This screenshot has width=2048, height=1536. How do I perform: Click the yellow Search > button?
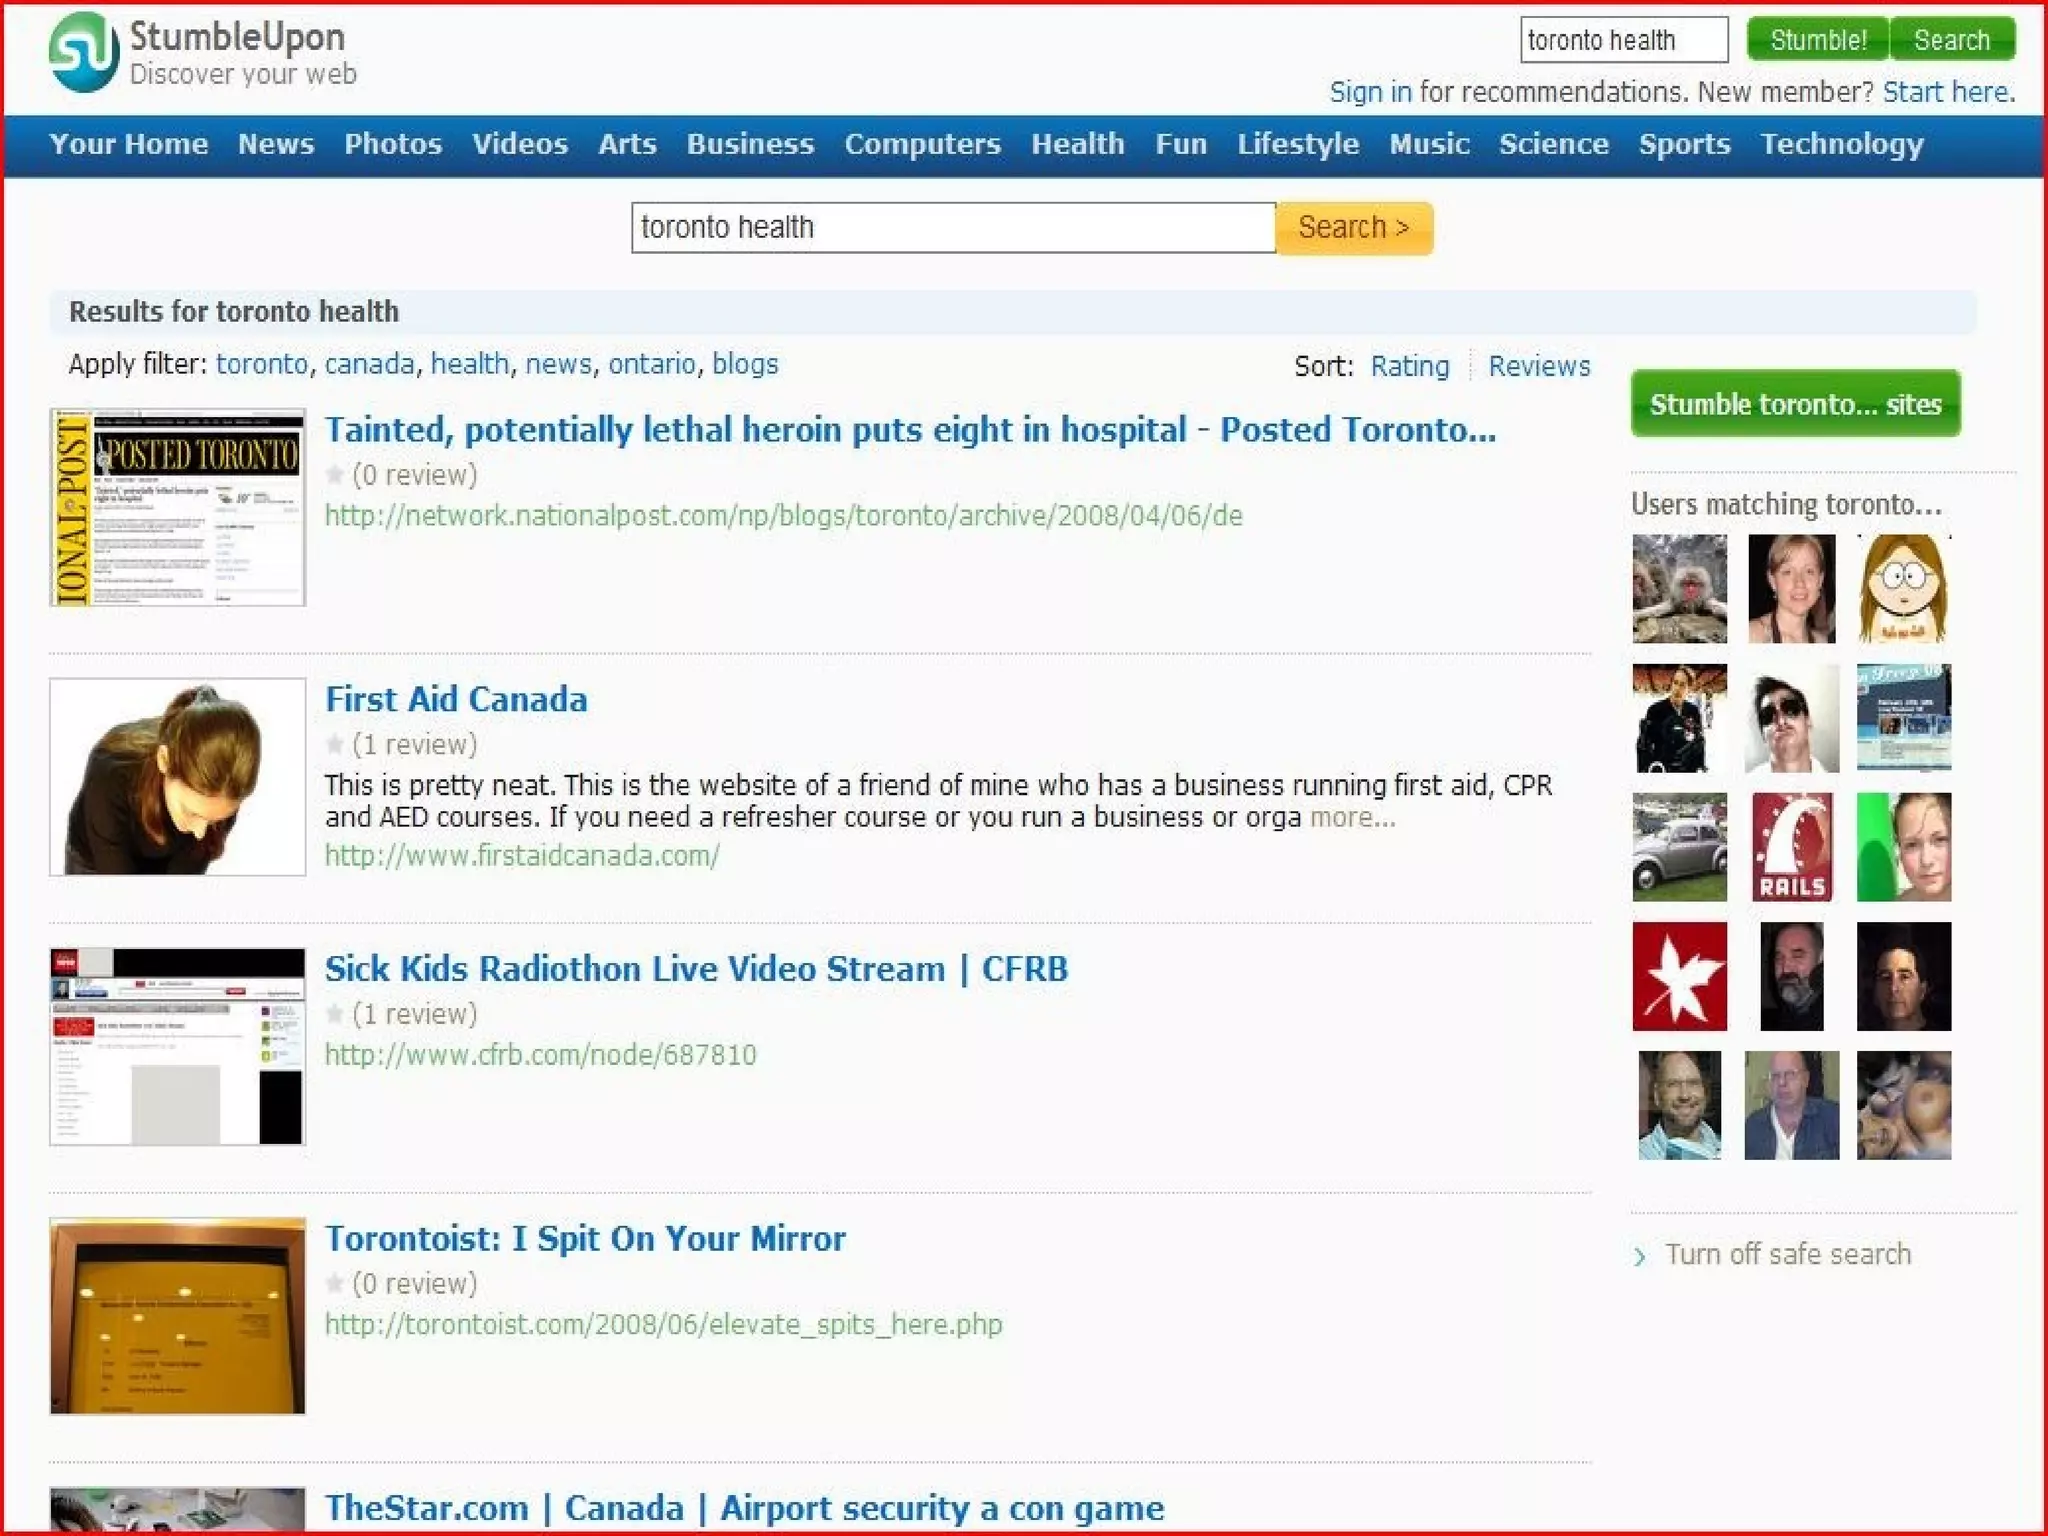1353,228
